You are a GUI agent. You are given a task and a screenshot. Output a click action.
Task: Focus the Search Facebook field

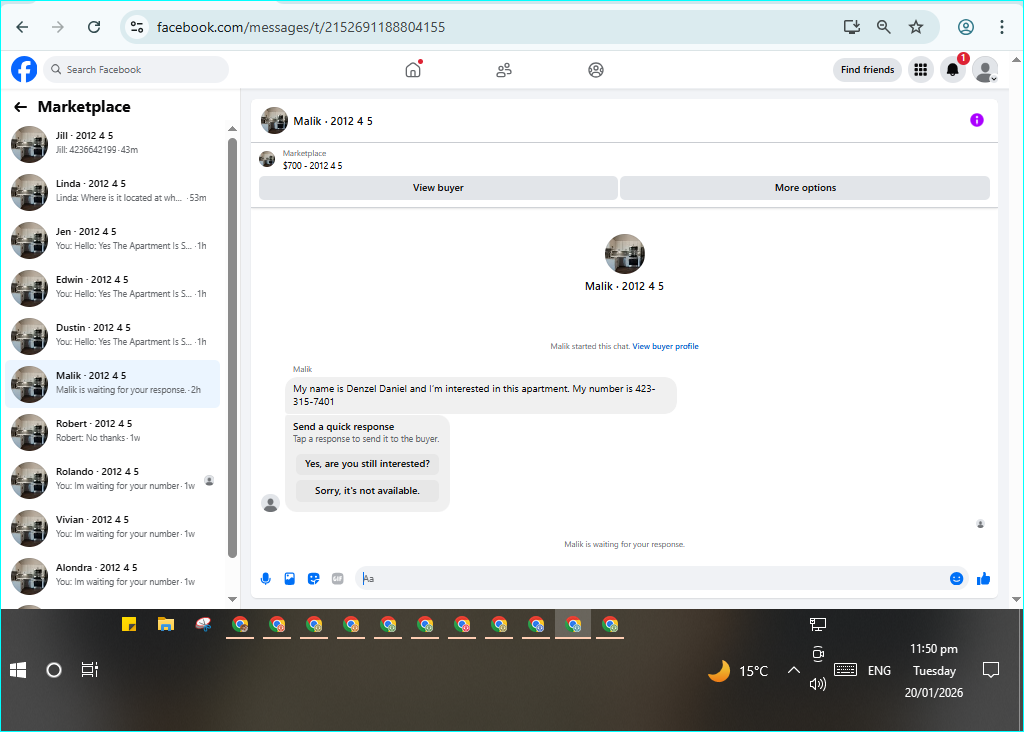136,69
